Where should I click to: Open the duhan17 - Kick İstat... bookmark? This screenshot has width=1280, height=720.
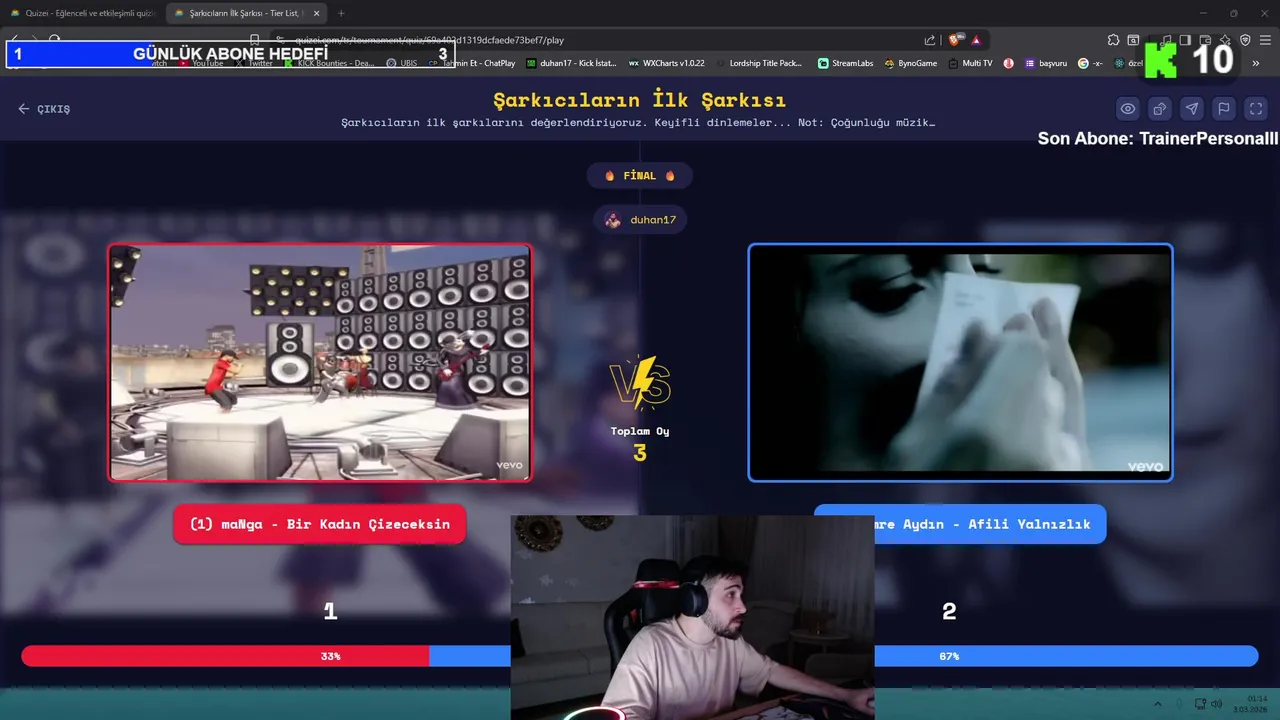(x=571, y=63)
